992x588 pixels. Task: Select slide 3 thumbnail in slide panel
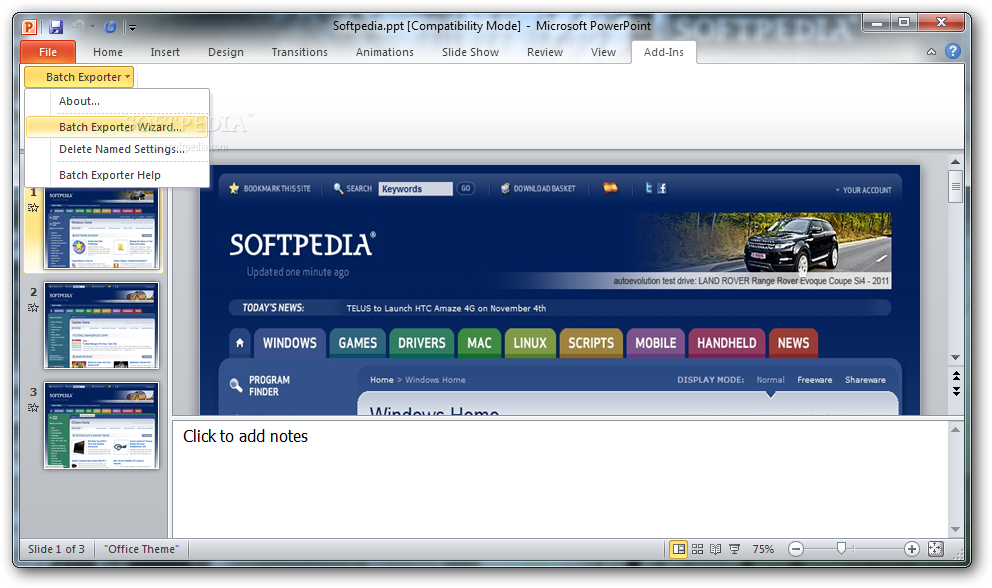coord(101,425)
